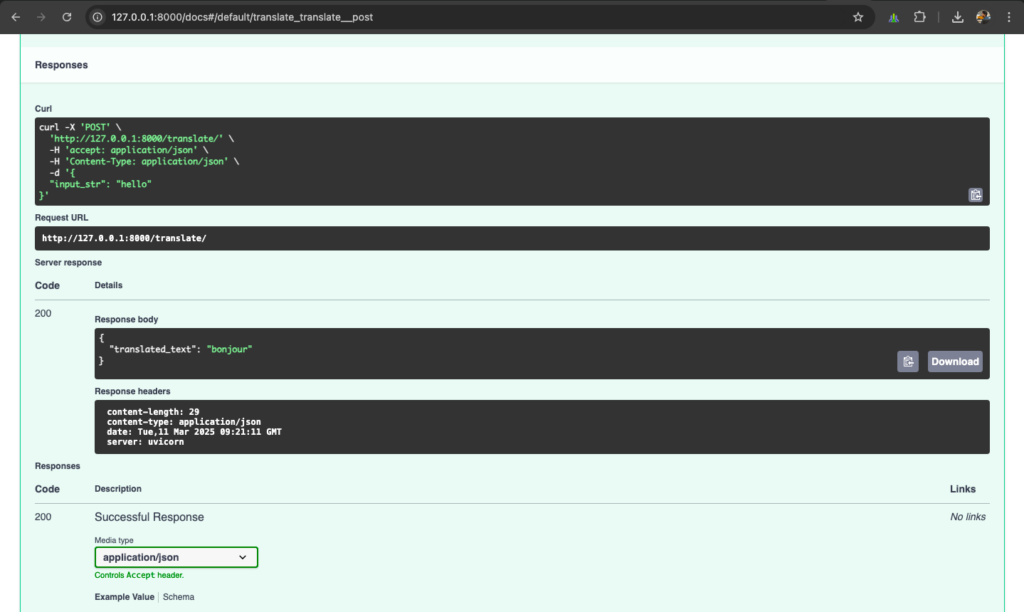
Task: Open the browser three-dot menu
Action: pyautogui.click(x=1009, y=16)
